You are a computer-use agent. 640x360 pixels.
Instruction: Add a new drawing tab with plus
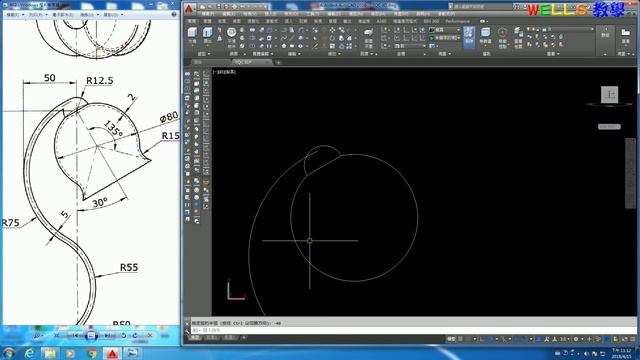click(278, 62)
